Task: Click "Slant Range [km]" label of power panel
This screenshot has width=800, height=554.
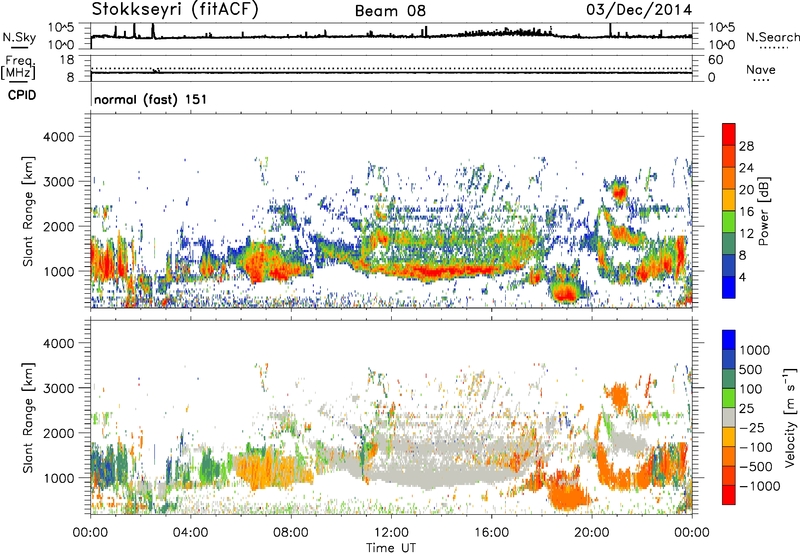Action: click(x=28, y=211)
